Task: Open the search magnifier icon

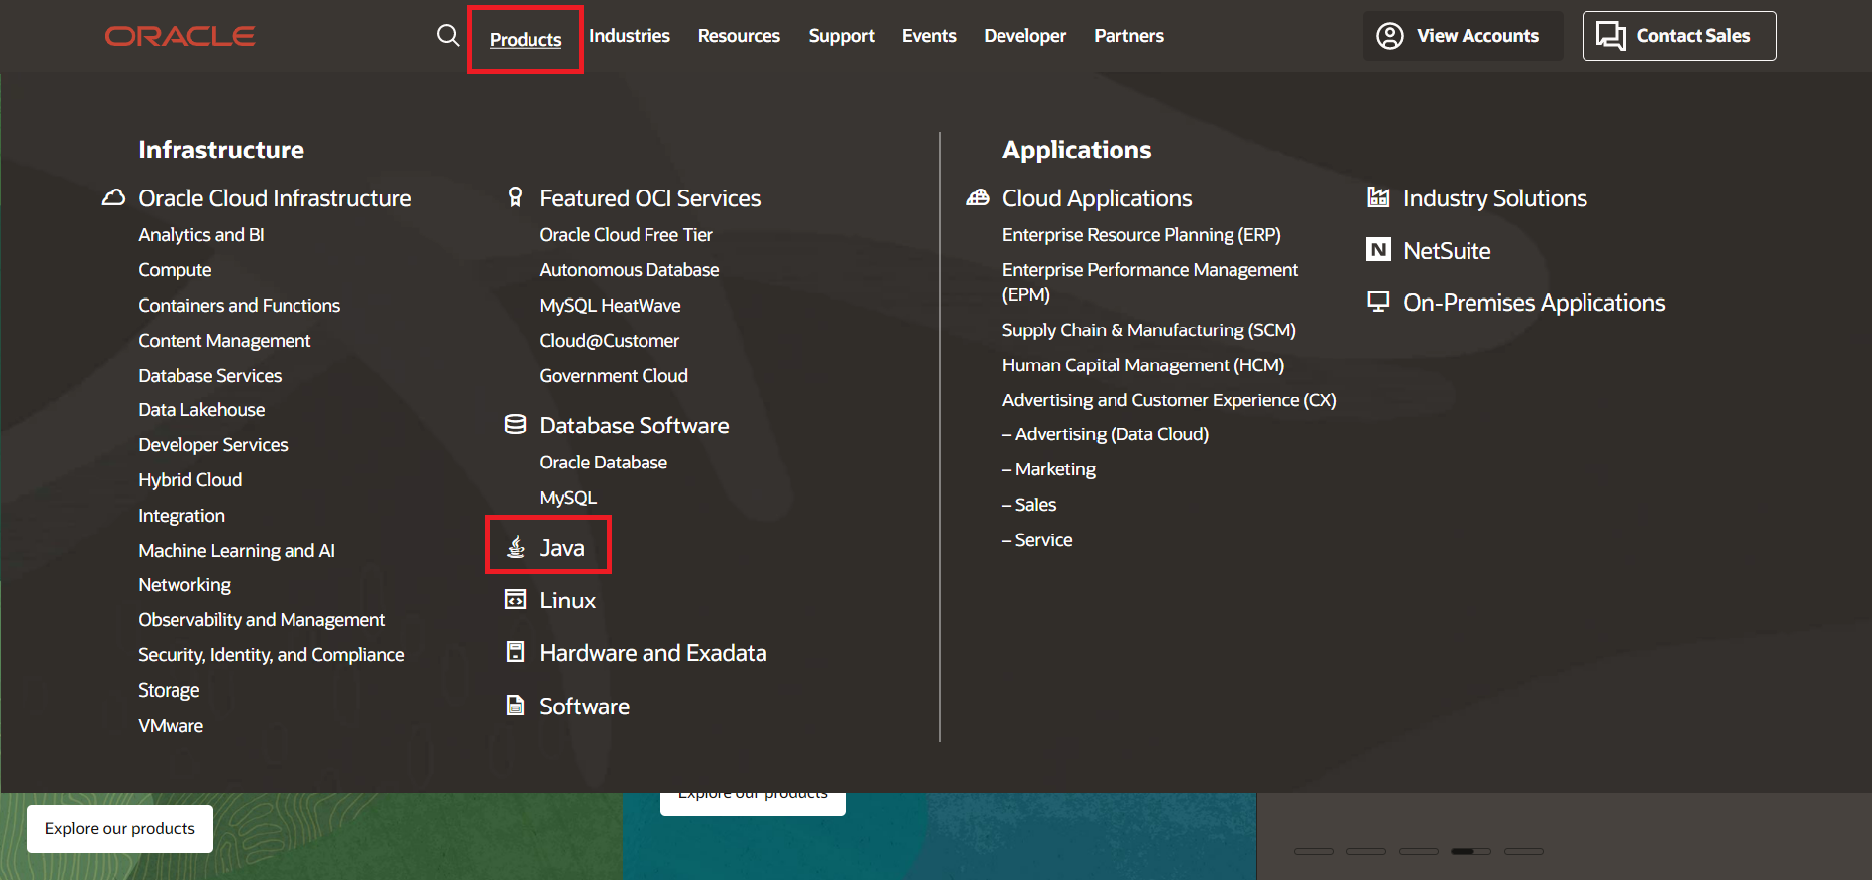Action: click(448, 36)
